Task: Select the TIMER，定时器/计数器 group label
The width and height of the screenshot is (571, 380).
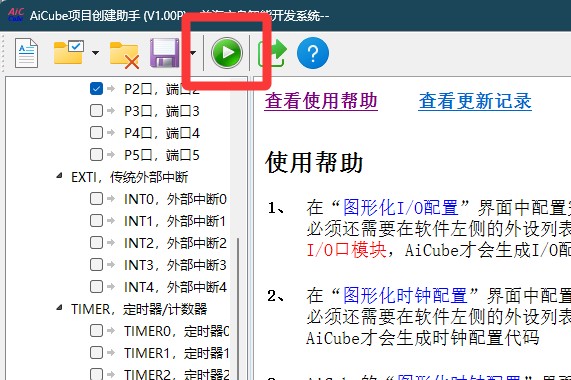Action: pos(139,309)
